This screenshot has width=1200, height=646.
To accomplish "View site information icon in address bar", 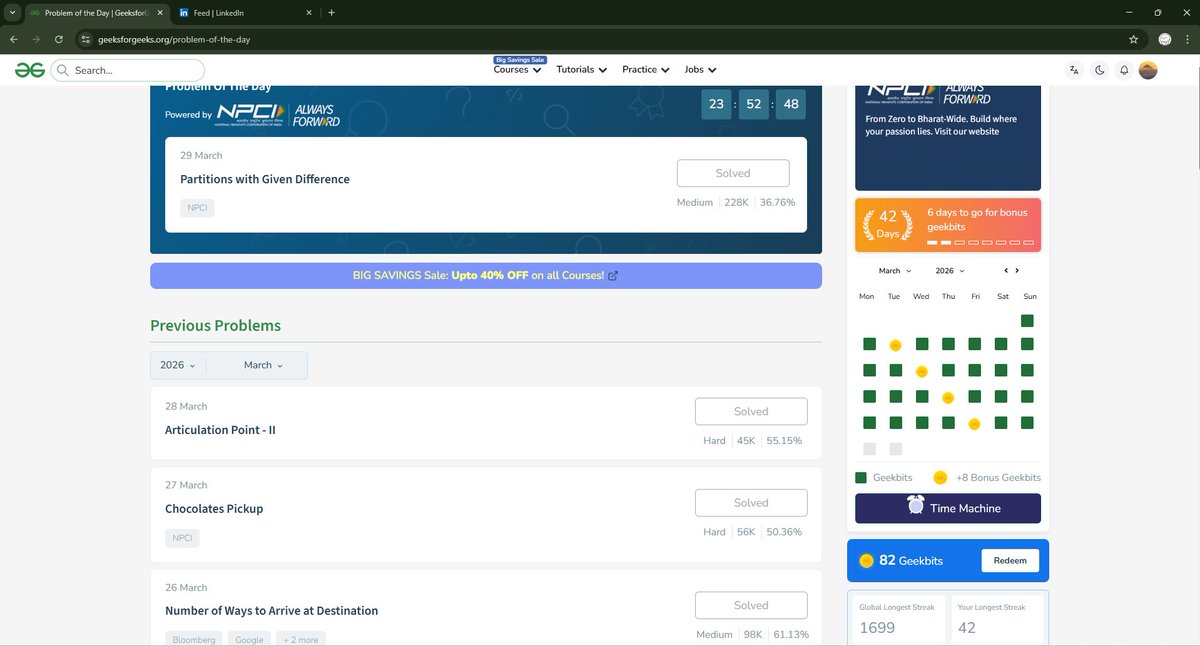I will tap(86, 39).
